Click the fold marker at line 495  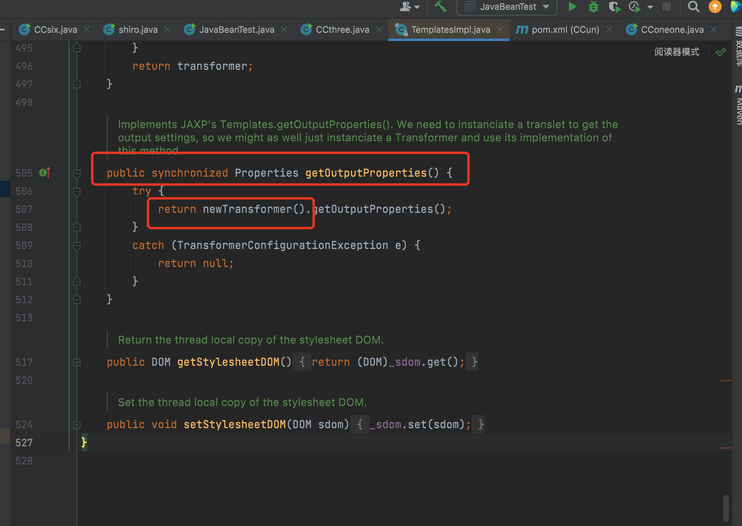point(77,48)
